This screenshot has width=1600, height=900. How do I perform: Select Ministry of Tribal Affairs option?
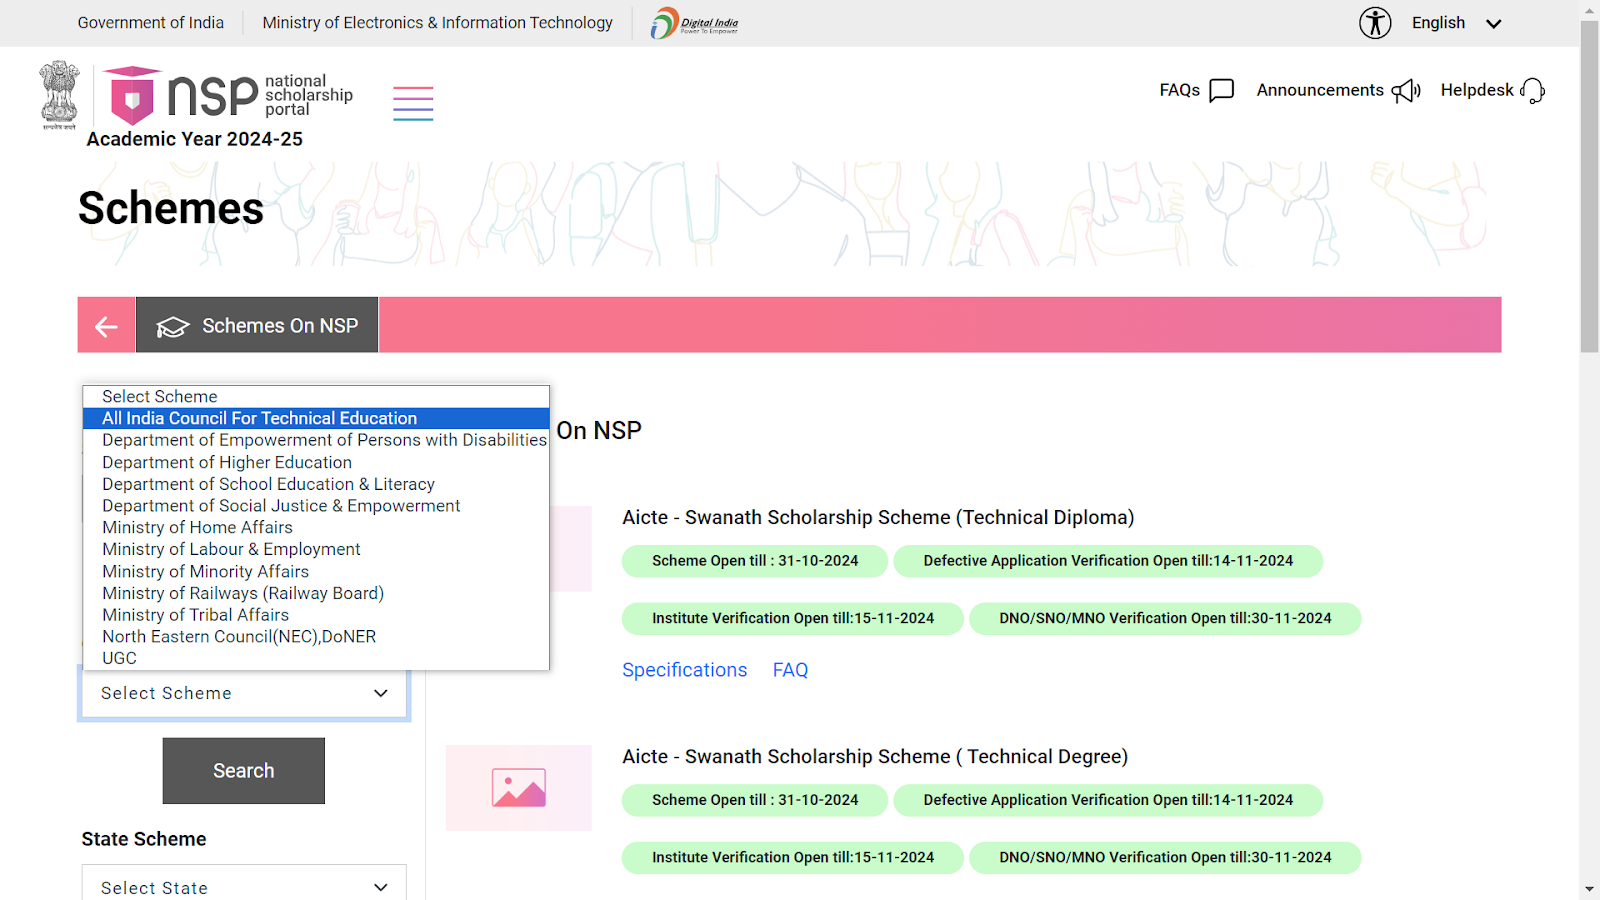point(316,615)
